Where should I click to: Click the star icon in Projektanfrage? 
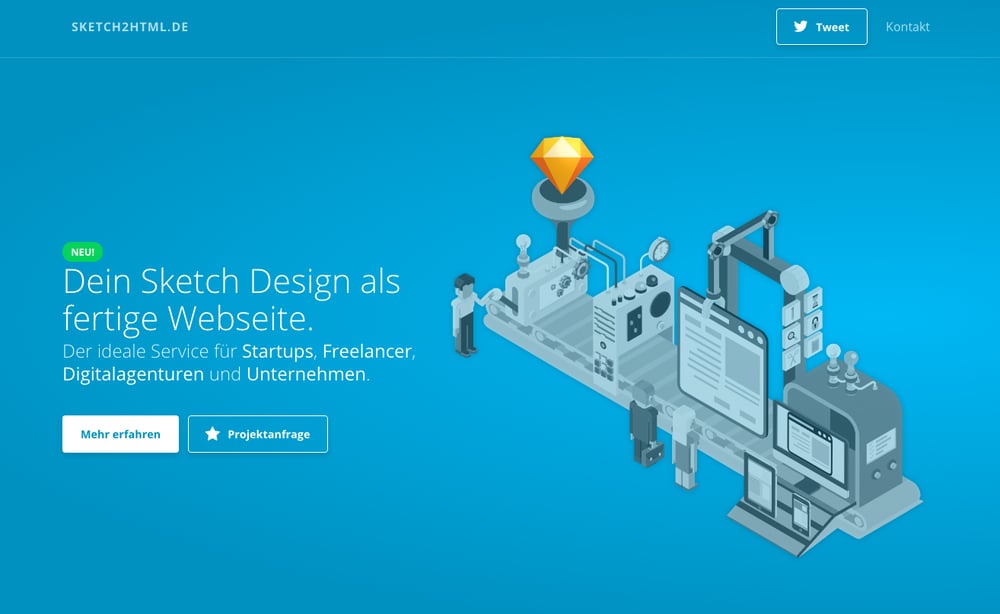[212, 434]
